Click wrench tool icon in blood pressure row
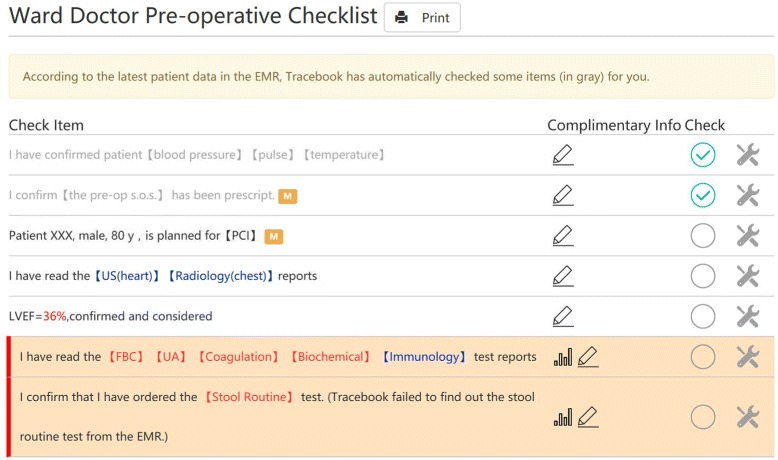This screenshot has height=460, width=778. pyautogui.click(x=747, y=155)
